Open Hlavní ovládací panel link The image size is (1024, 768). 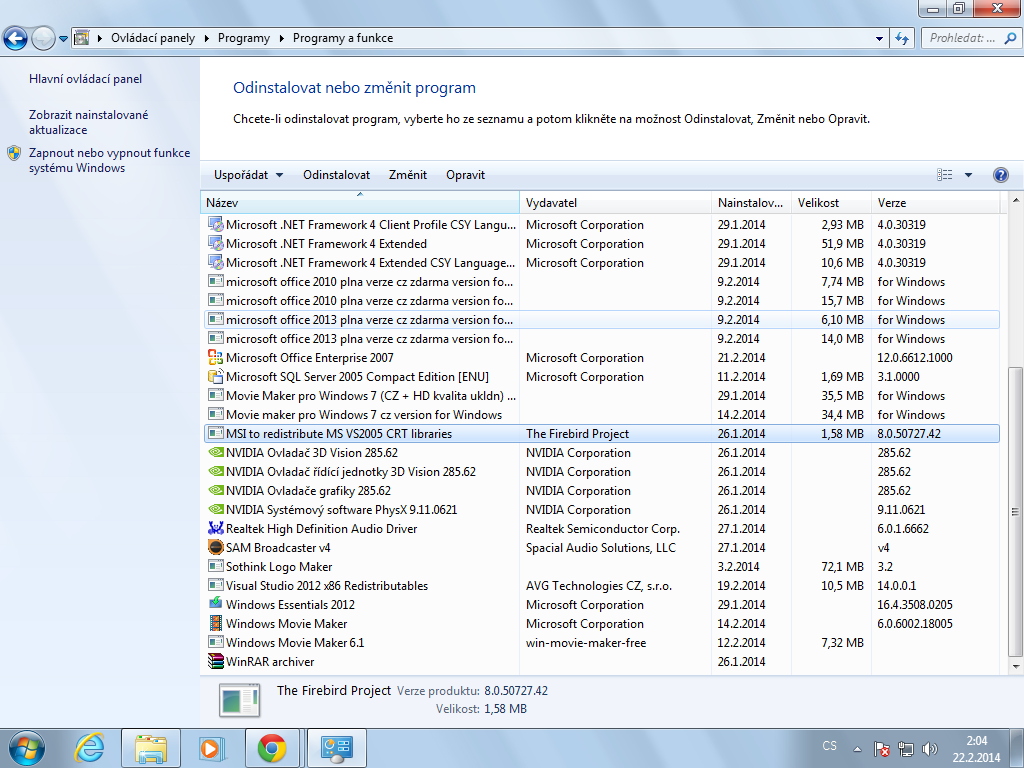point(86,79)
